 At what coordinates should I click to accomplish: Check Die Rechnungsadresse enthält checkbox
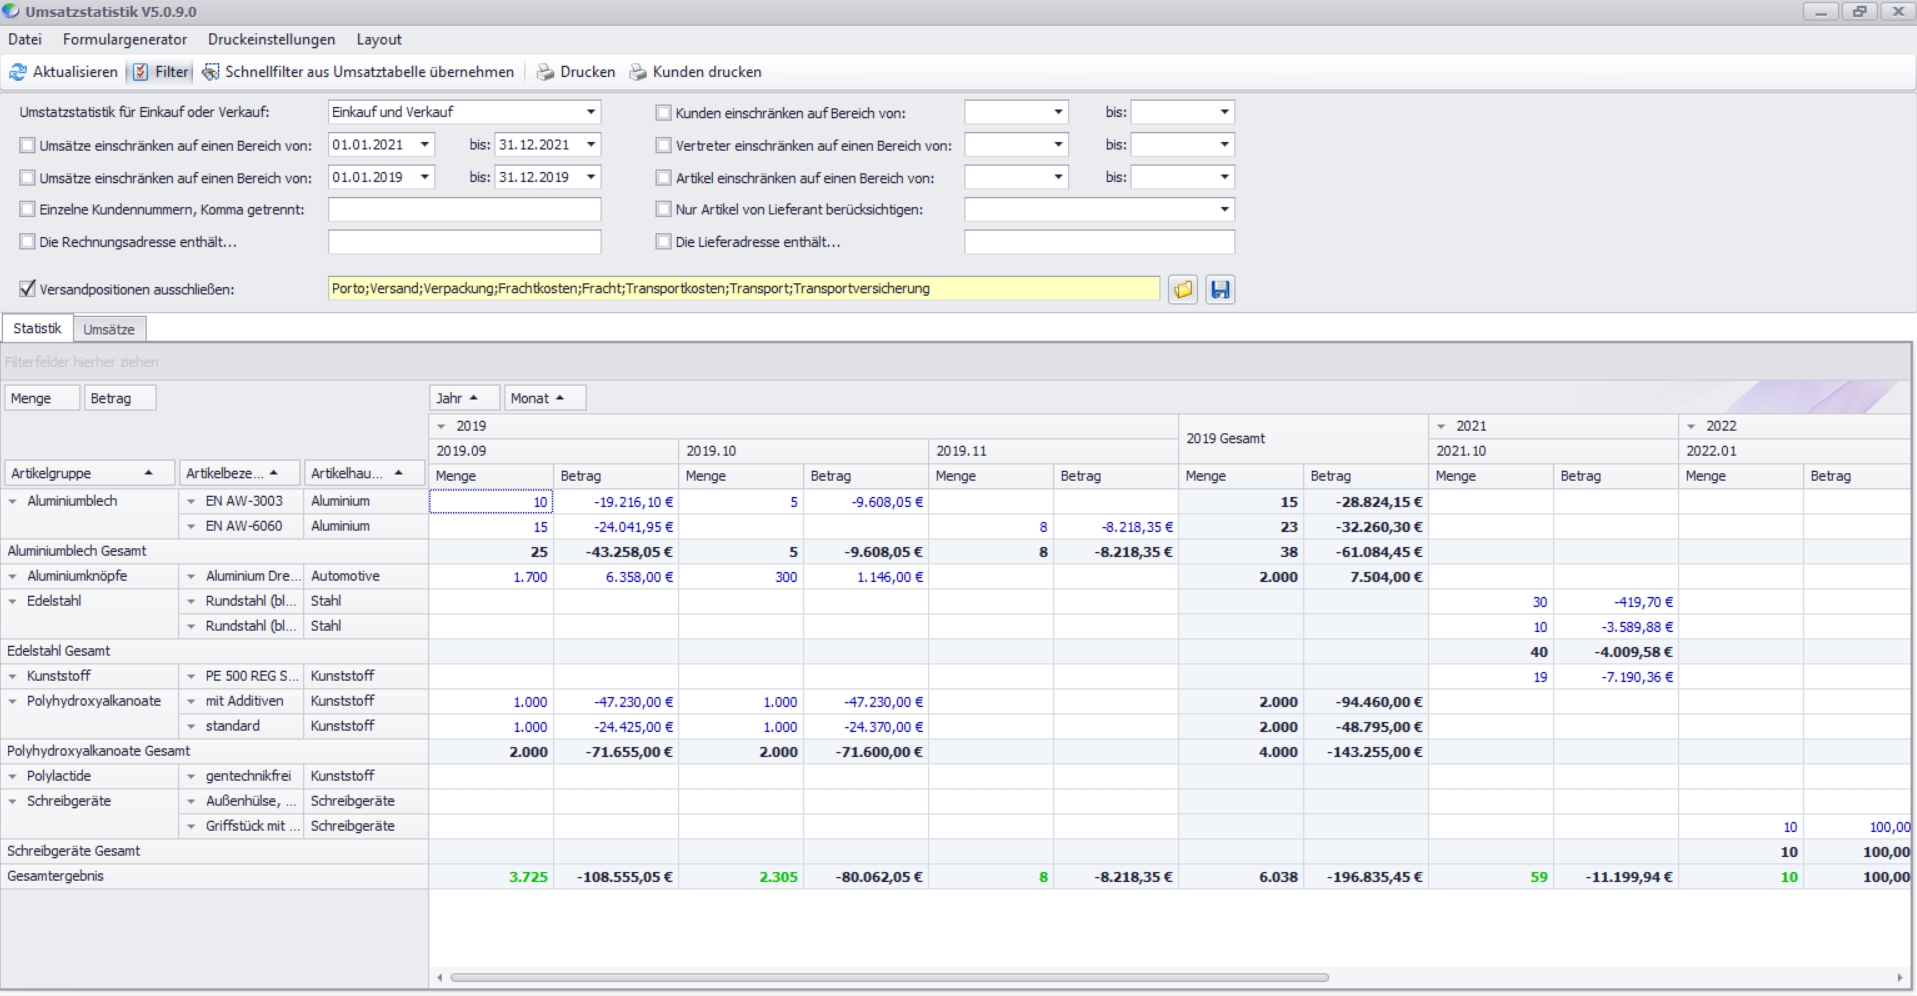pyautogui.click(x=28, y=242)
